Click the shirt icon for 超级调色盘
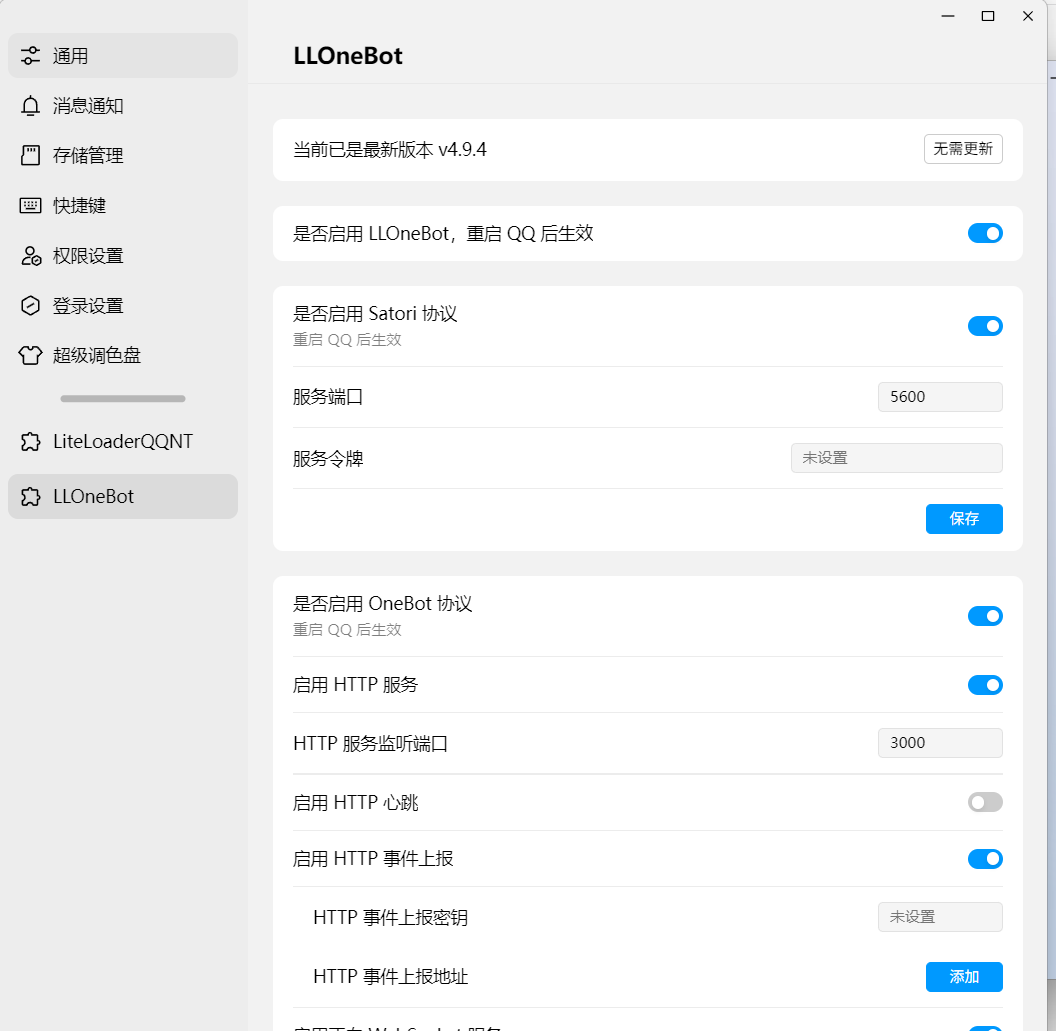The image size is (1056, 1031). [x=30, y=355]
